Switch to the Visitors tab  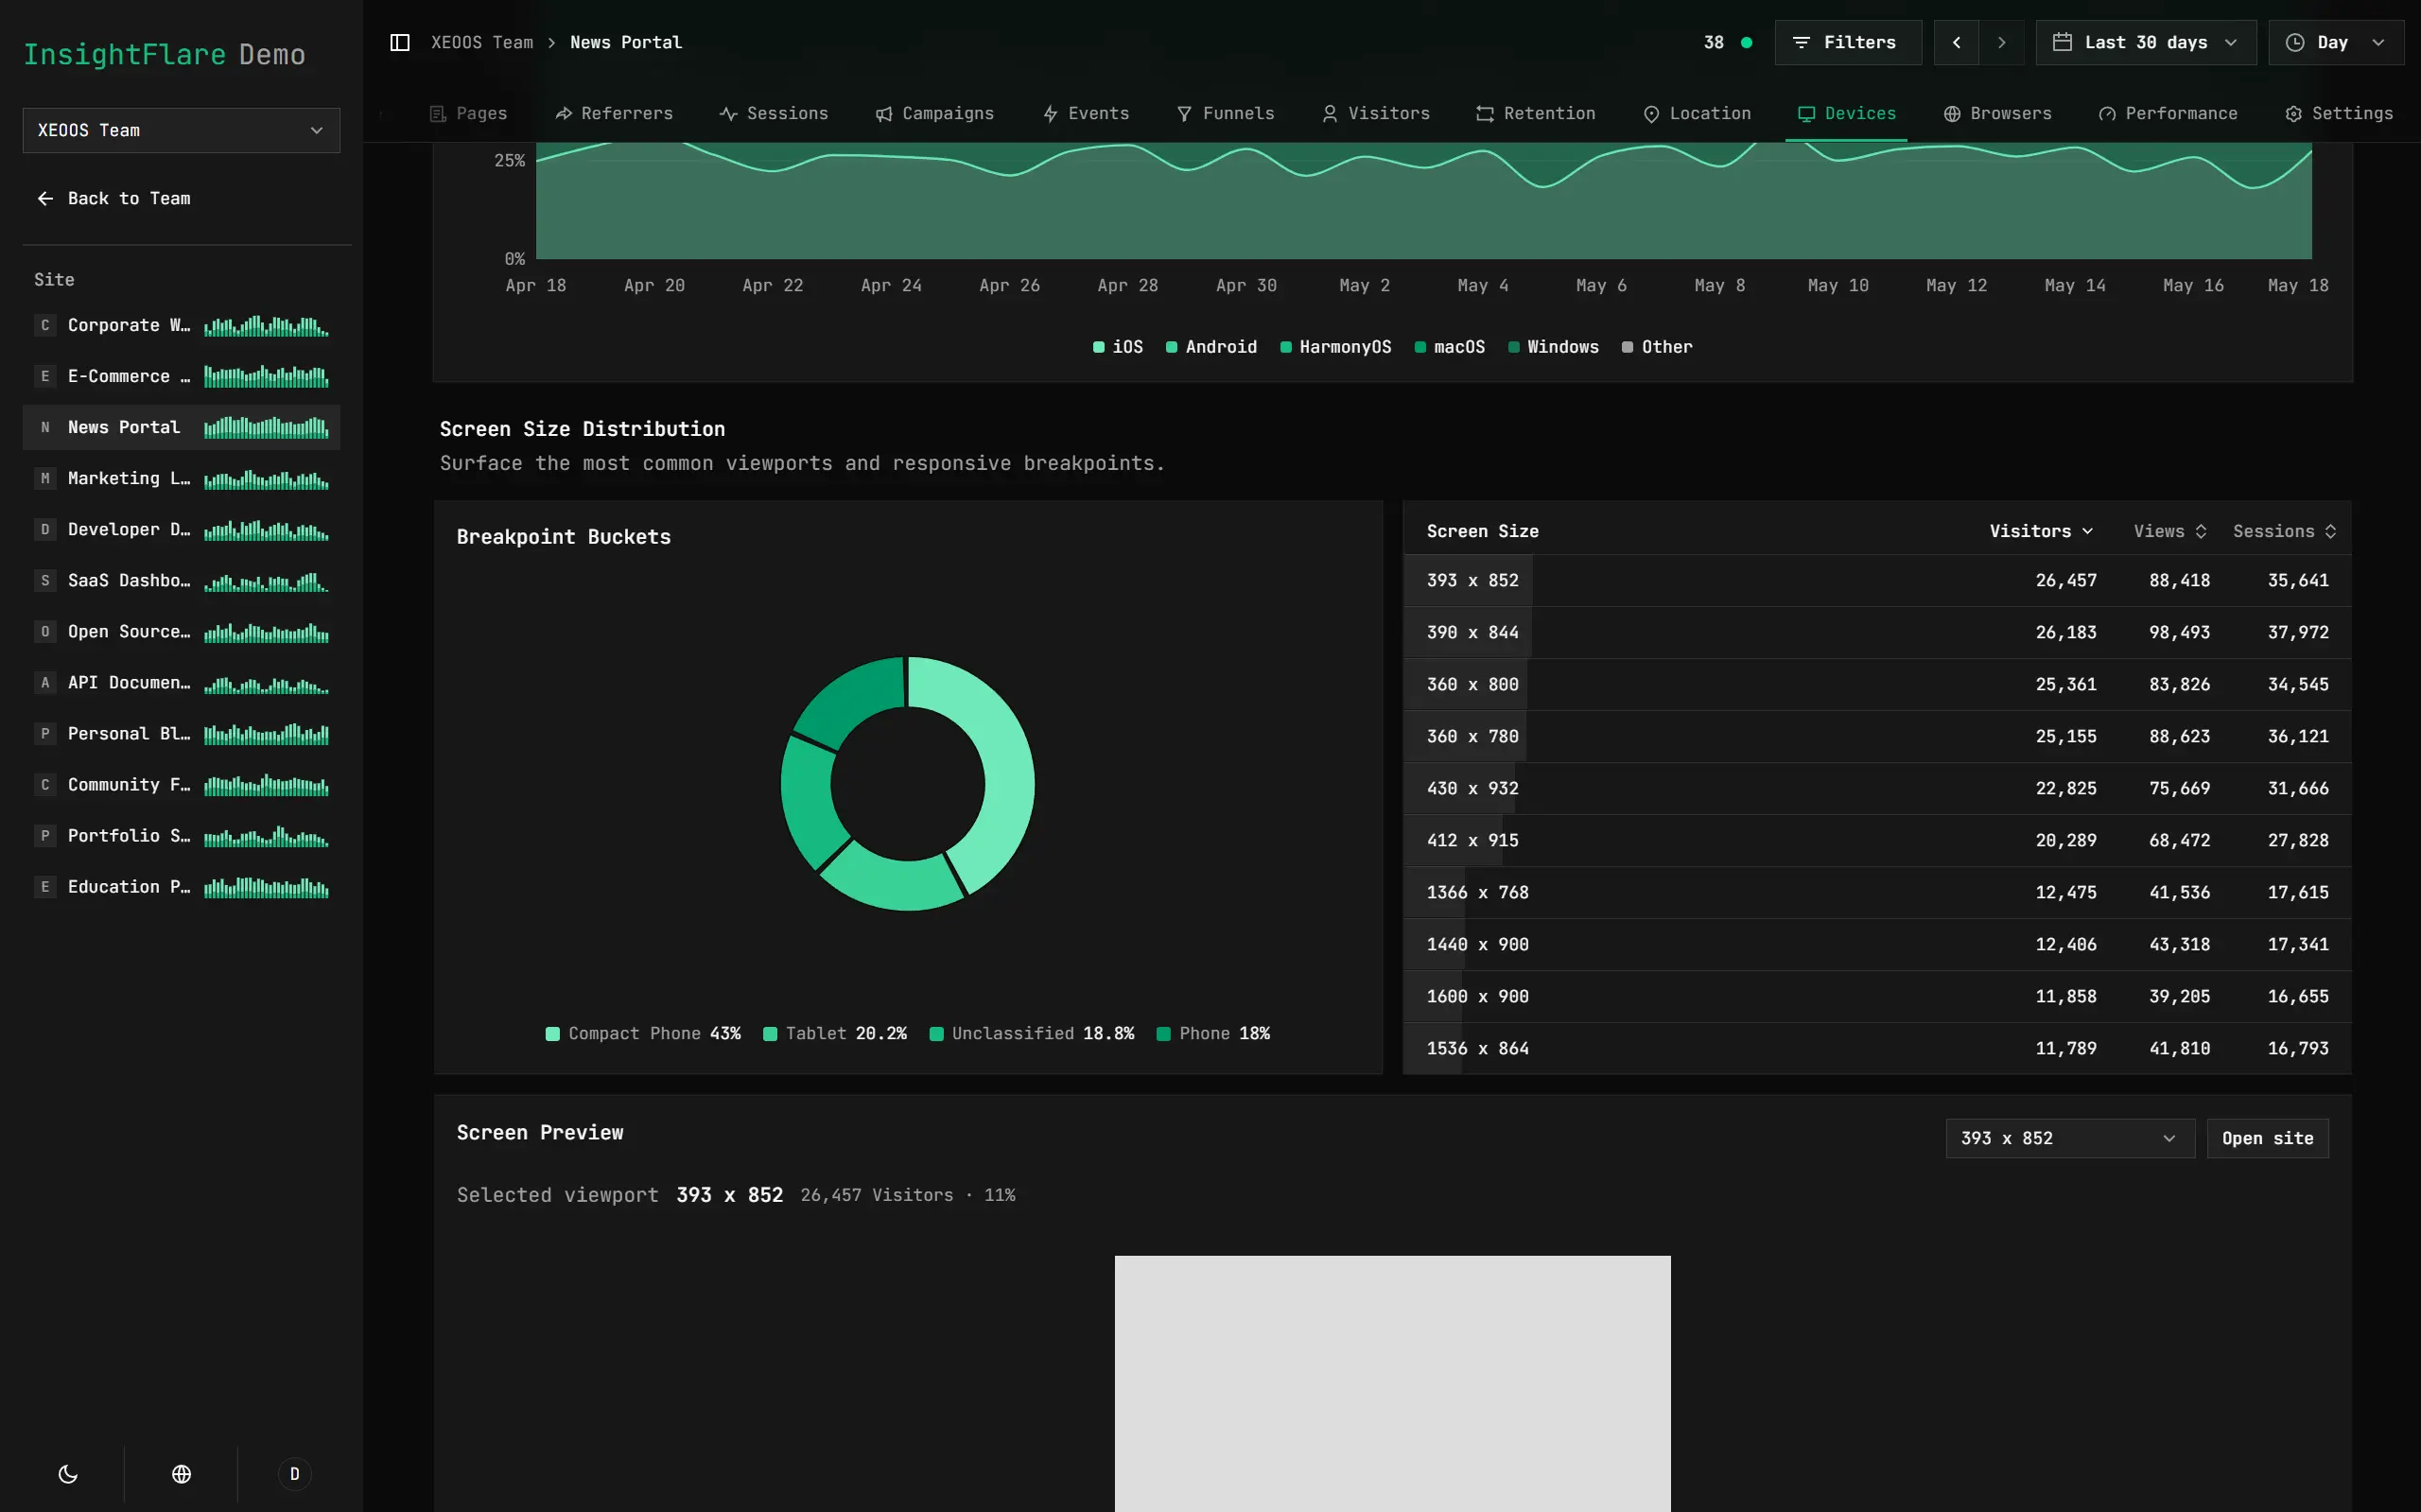[x=1375, y=113]
